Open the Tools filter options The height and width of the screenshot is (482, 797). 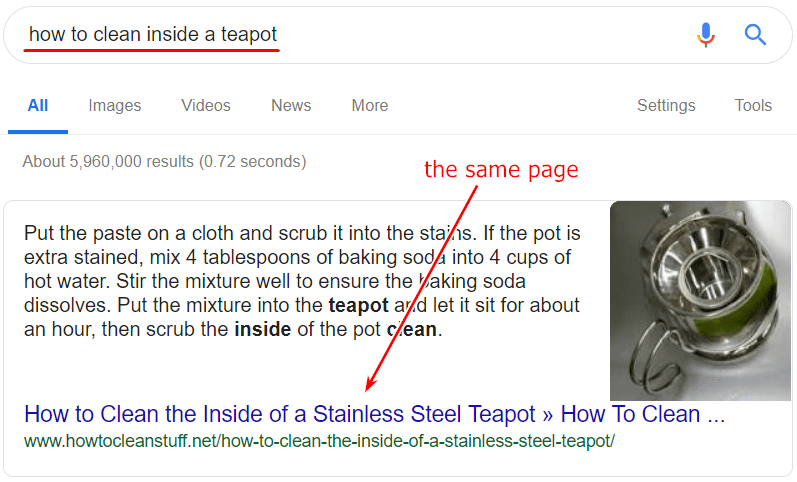click(753, 105)
